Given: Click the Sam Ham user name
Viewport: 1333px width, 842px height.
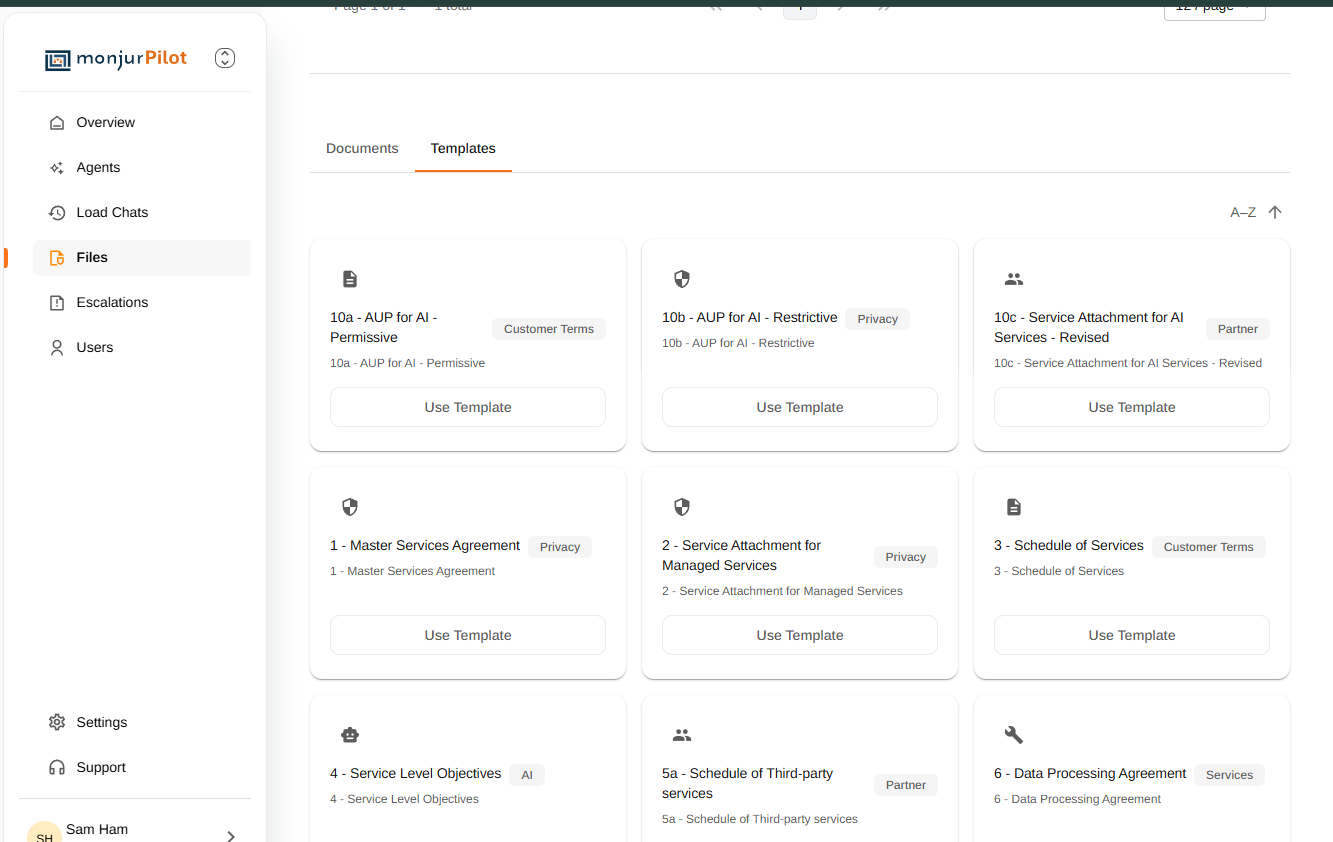Looking at the screenshot, I should [x=97, y=830].
